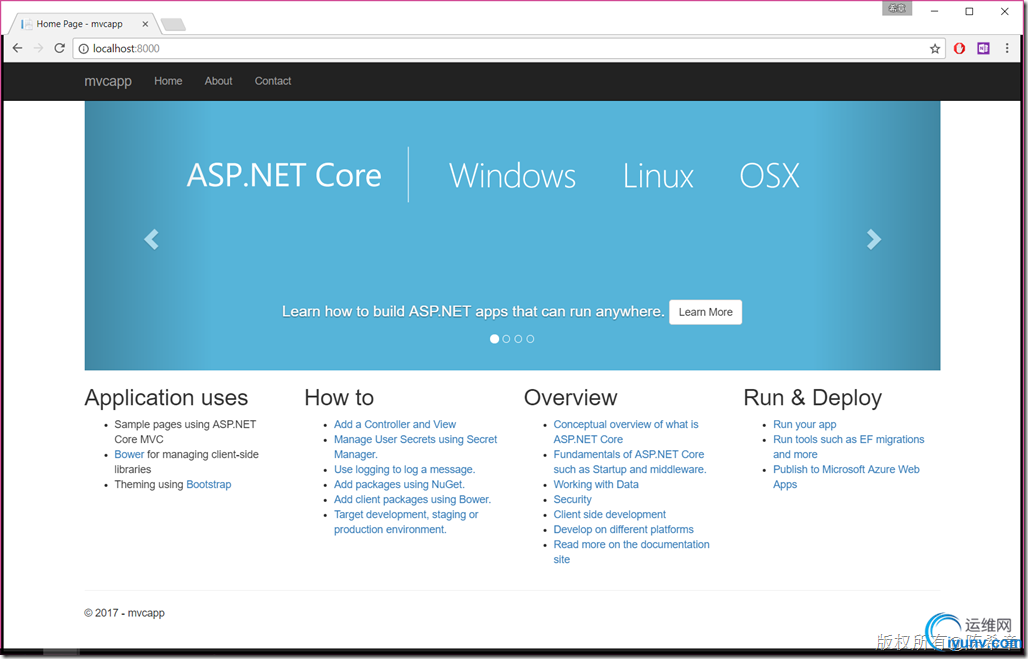This screenshot has width=1028, height=659.
Task: Click the How to heading
Action: point(339,397)
